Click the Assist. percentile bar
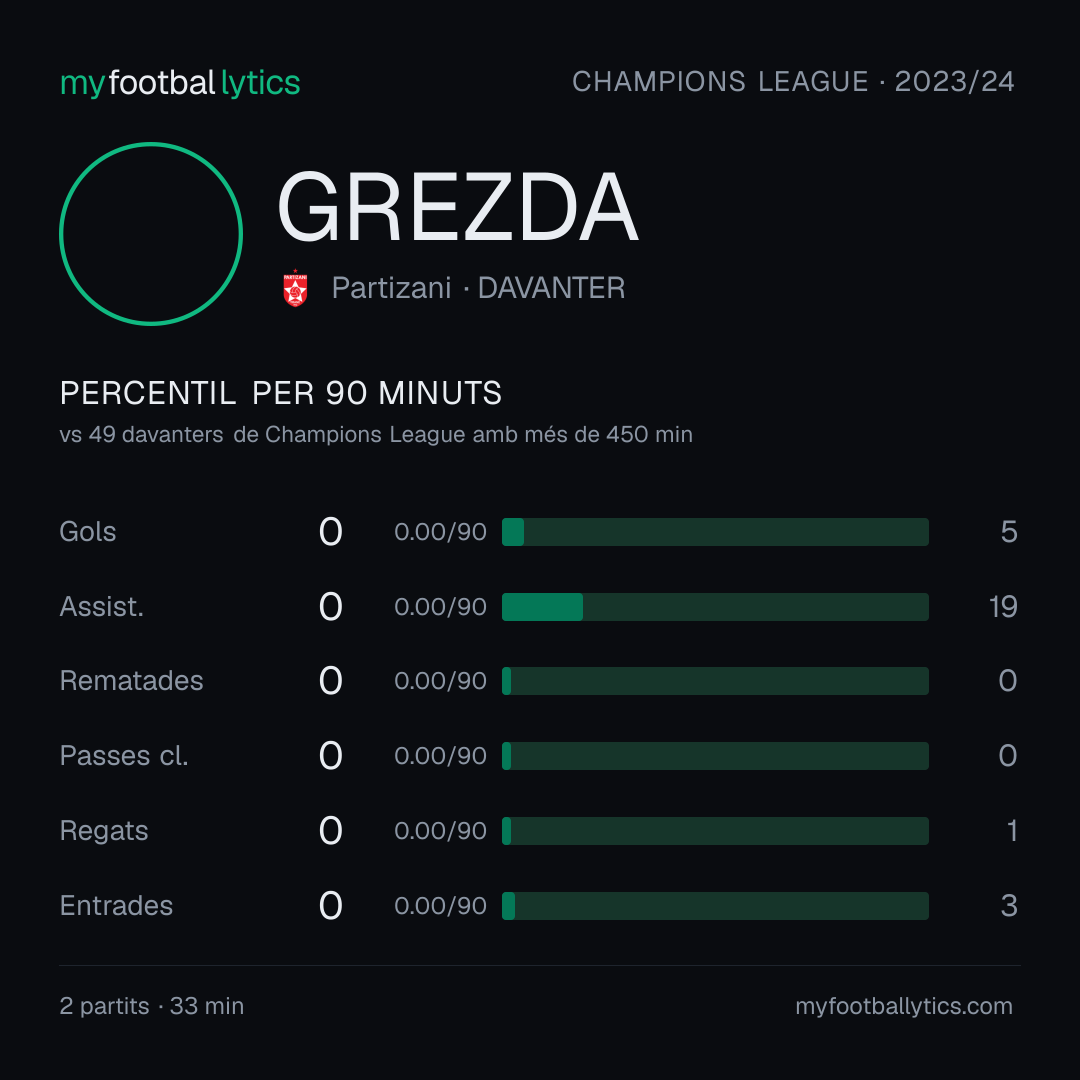1080x1080 pixels. click(x=715, y=607)
